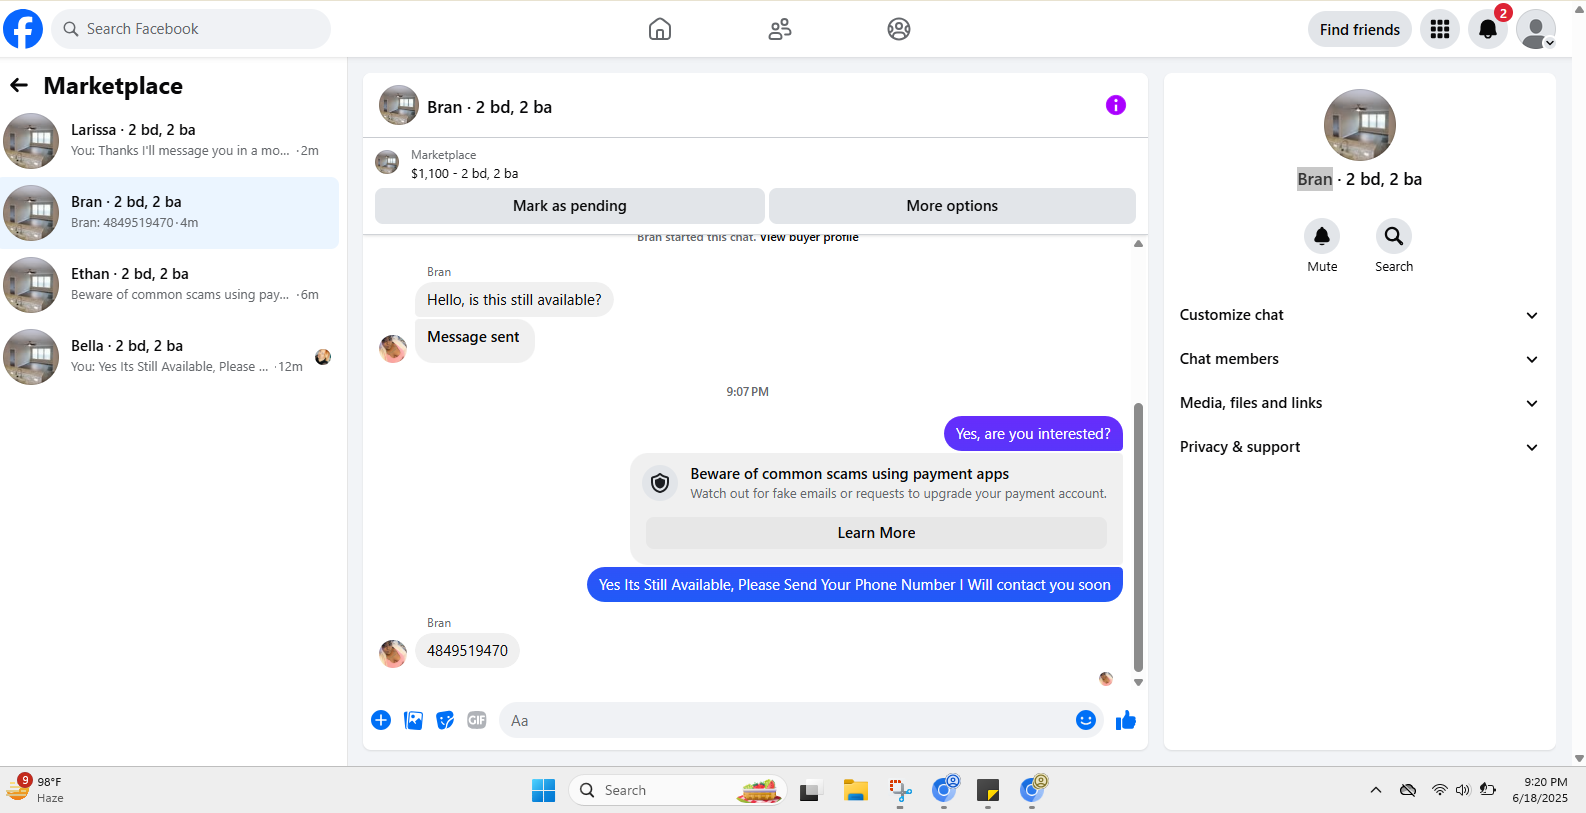Viewport: 1586px width, 813px height.
Task: Expand the Chat members section
Action: coord(1359,359)
